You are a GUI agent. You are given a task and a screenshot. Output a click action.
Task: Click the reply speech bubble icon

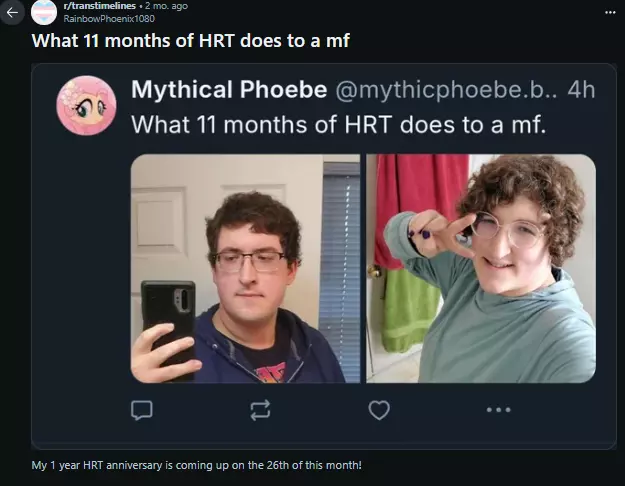click(x=142, y=410)
